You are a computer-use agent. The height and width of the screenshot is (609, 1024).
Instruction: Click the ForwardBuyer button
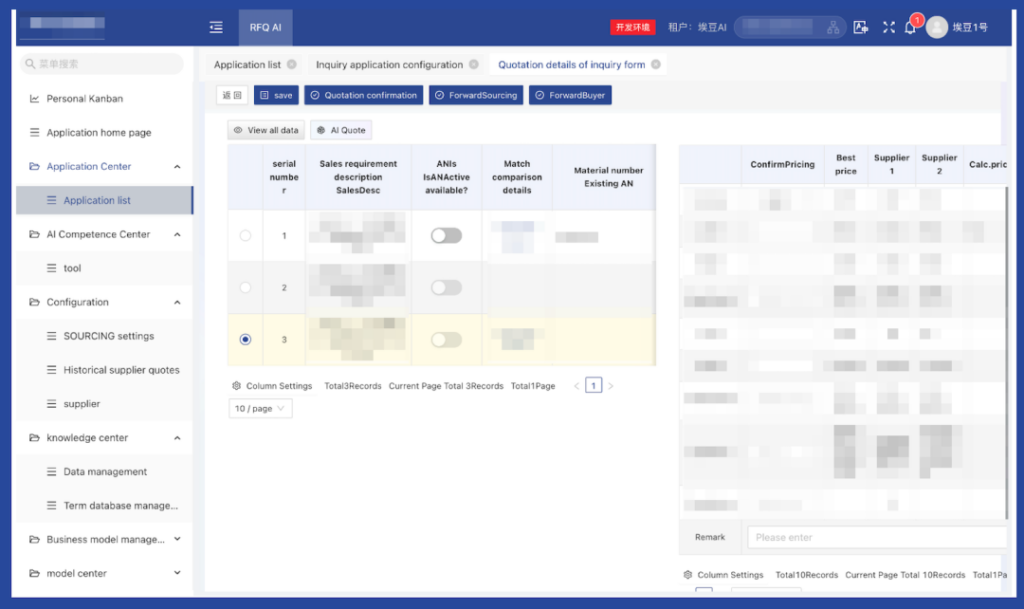pyautogui.click(x=570, y=95)
